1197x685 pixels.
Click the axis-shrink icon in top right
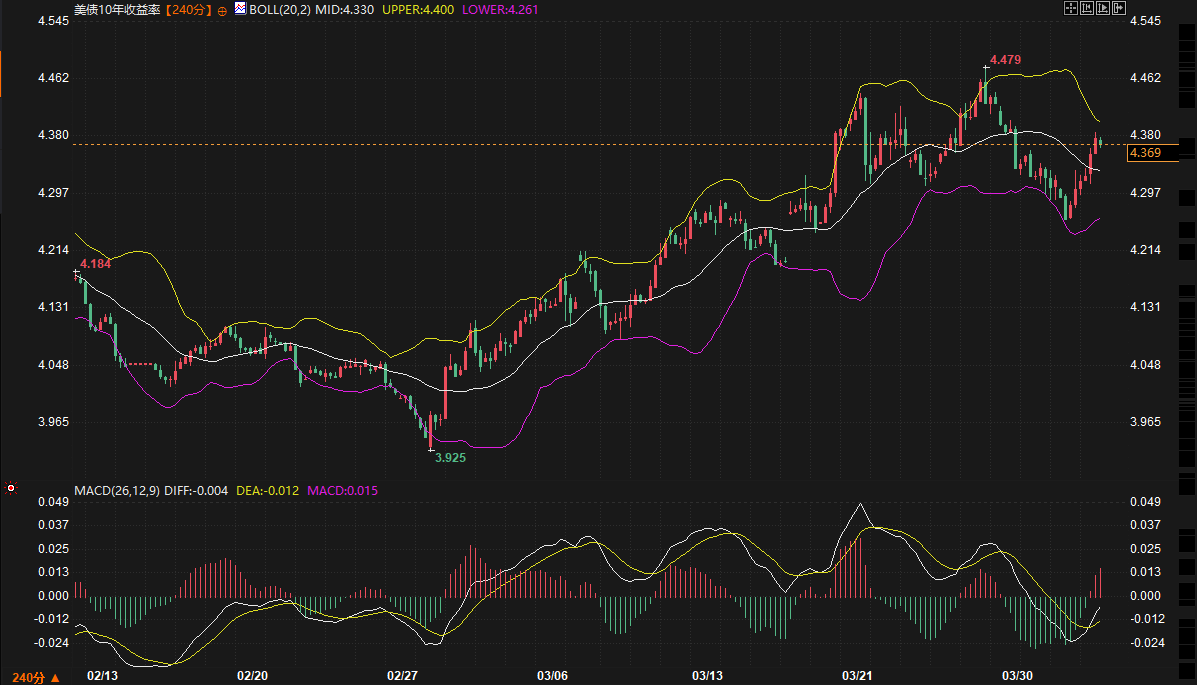click(x=1087, y=9)
